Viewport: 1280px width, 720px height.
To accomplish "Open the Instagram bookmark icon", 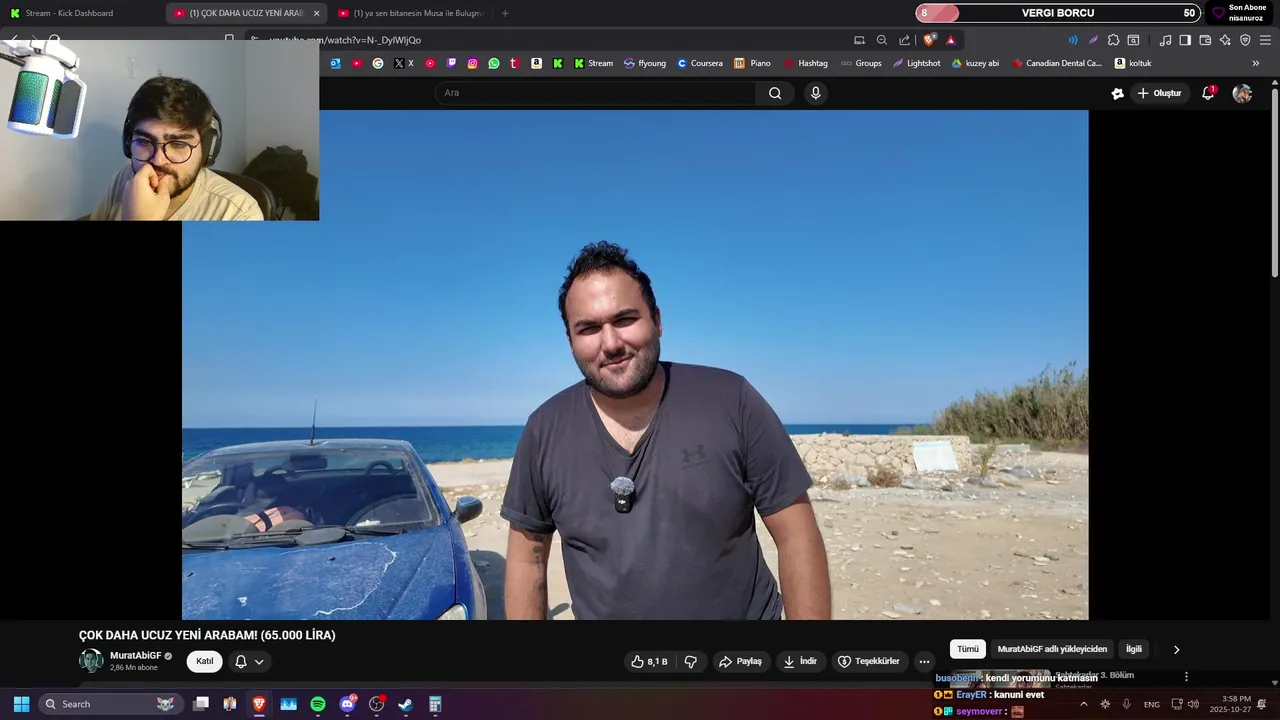I will [473, 63].
